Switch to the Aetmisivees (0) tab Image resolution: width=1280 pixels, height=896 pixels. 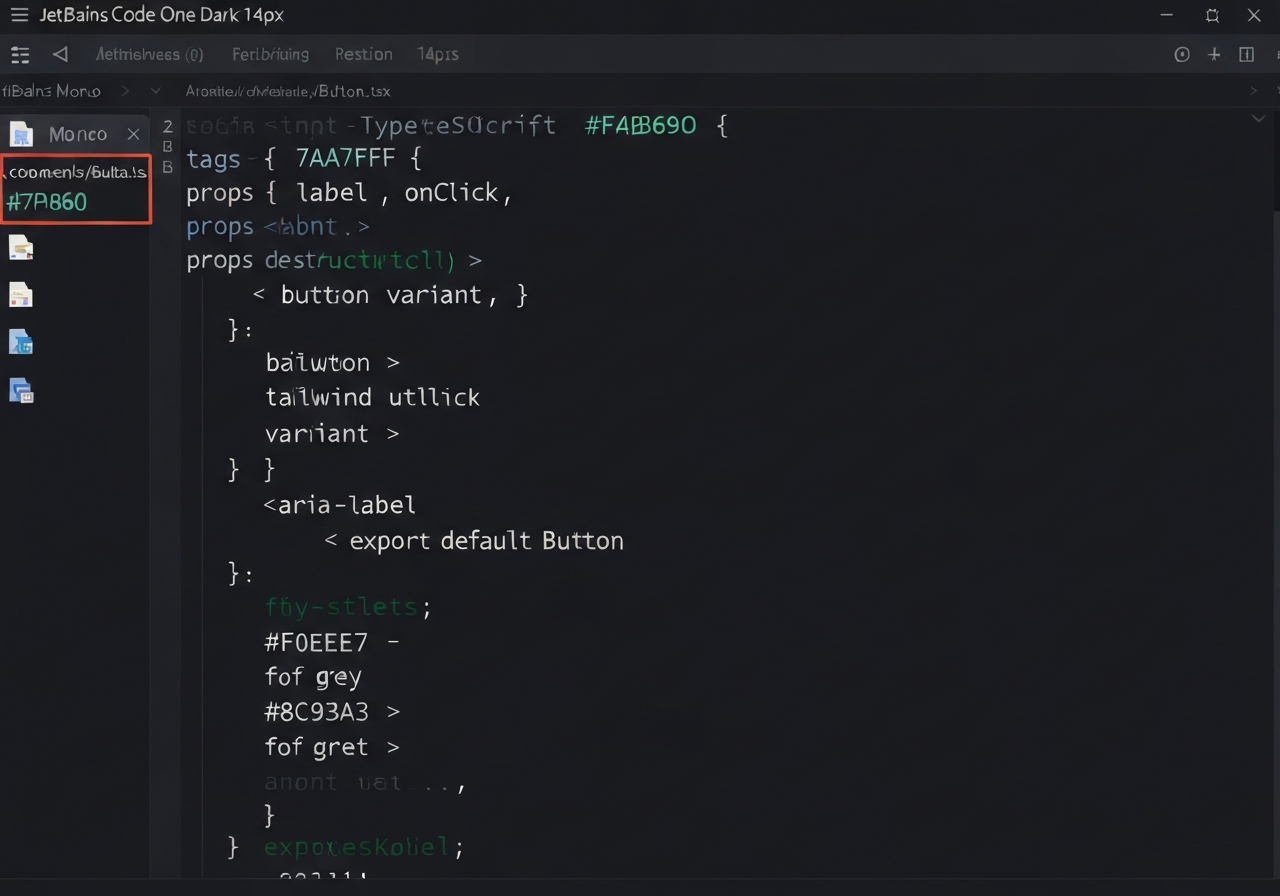pos(149,54)
